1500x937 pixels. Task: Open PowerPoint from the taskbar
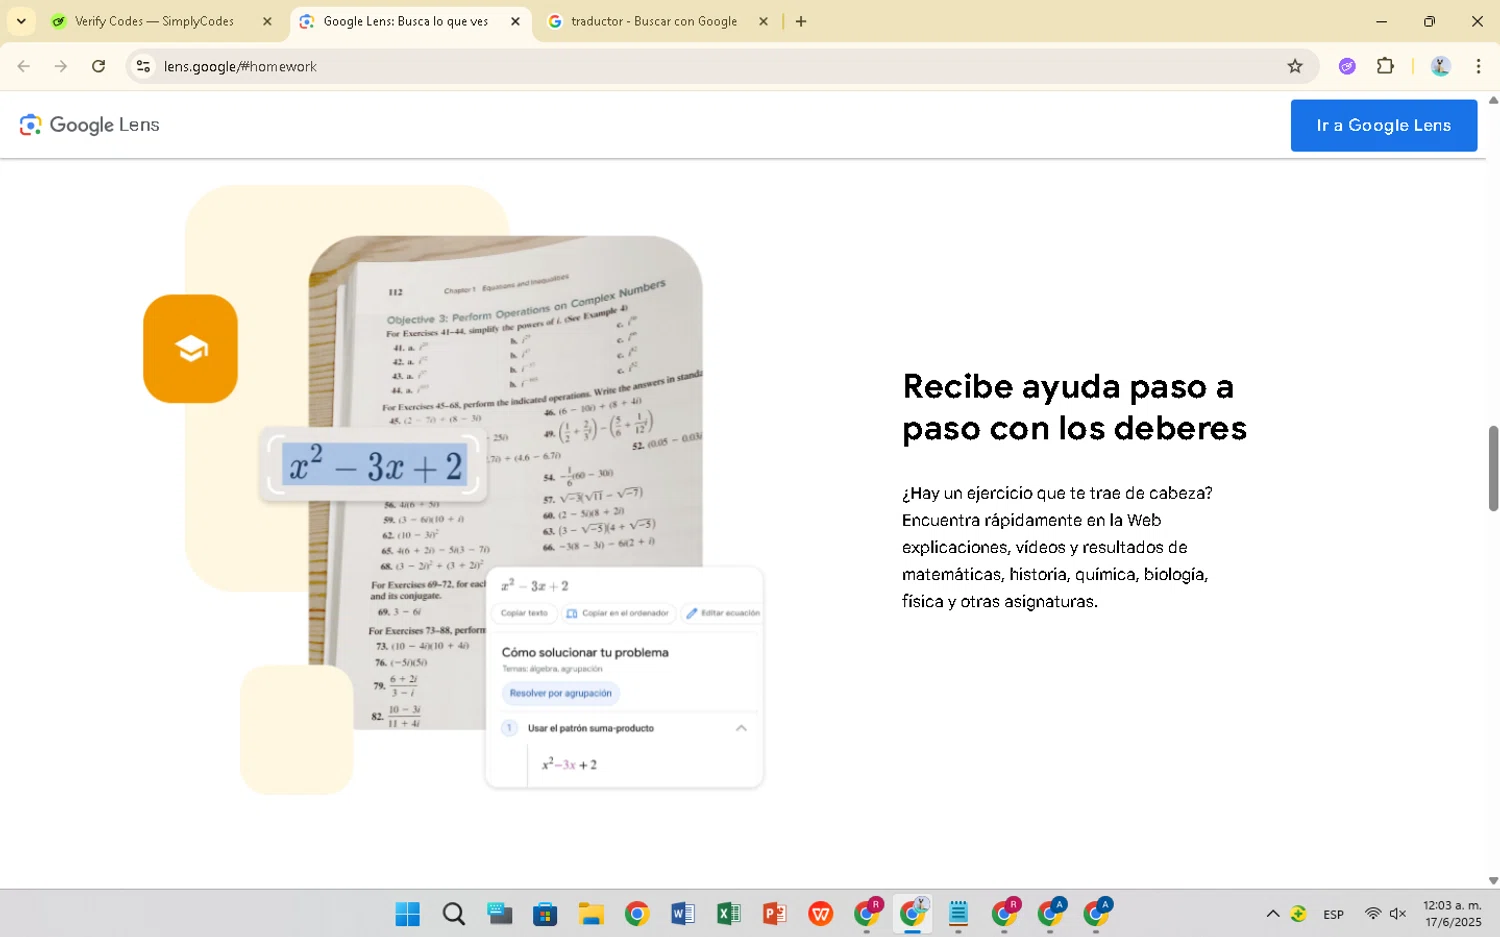pos(775,914)
